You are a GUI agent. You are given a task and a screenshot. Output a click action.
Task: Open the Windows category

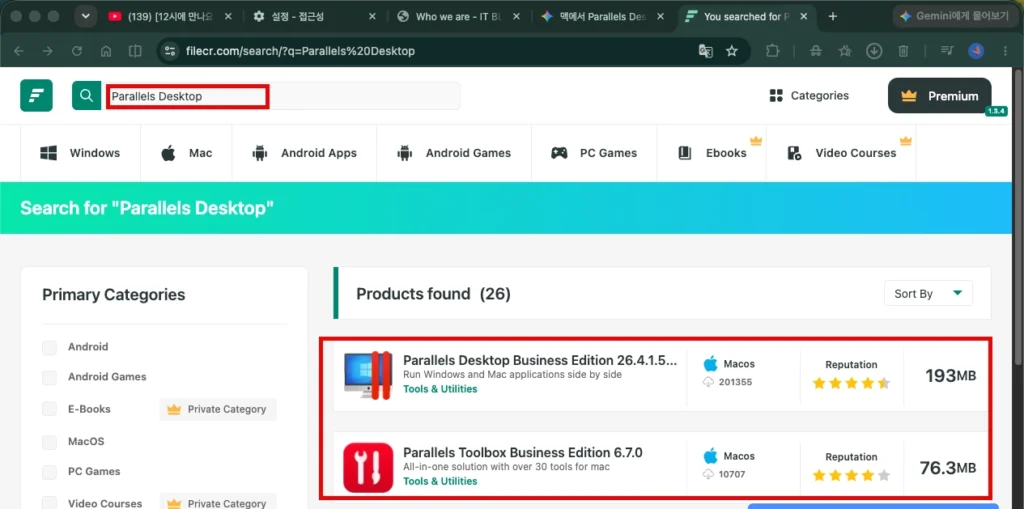(80, 153)
